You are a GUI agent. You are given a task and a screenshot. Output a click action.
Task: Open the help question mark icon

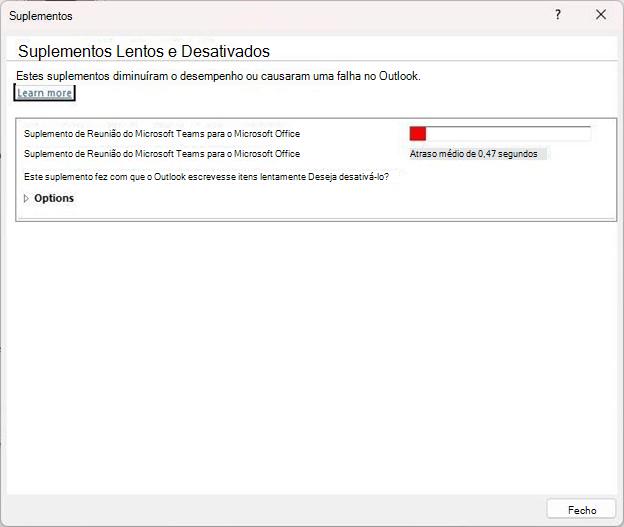point(558,15)
